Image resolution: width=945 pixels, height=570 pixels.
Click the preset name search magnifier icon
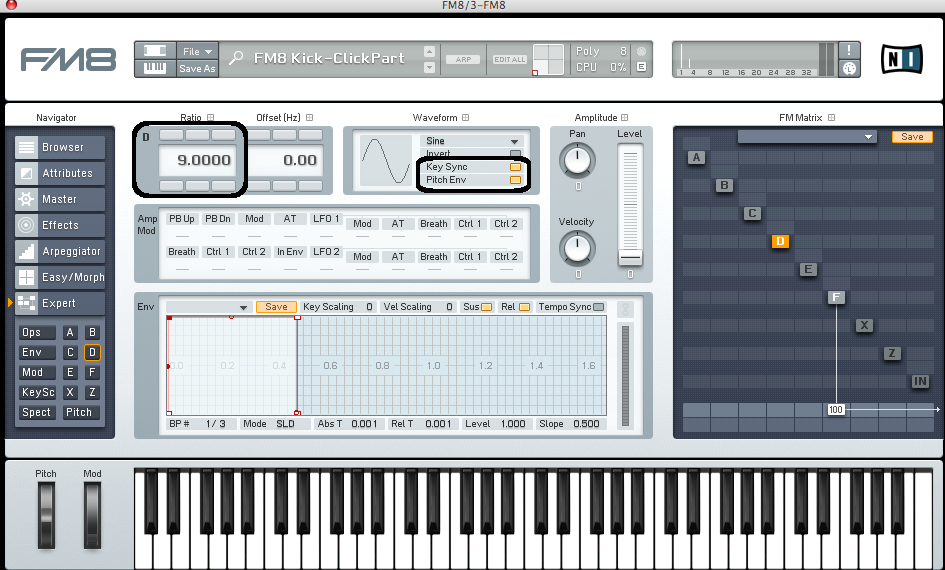[x=236, y=58]
